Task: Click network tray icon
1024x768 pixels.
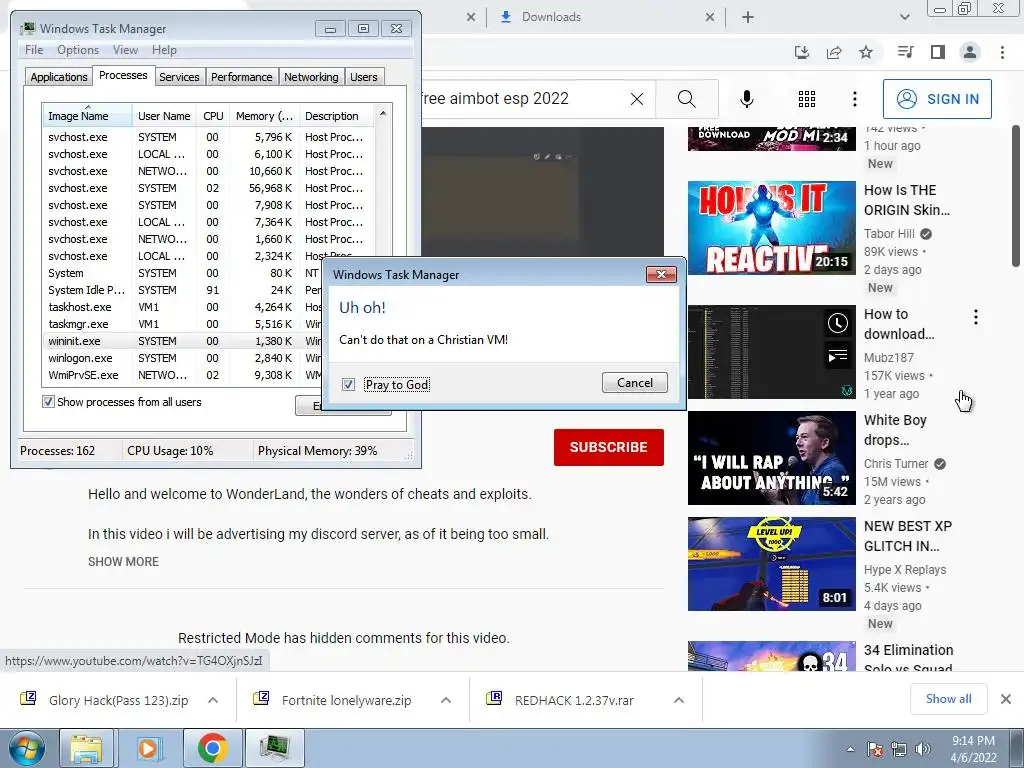Action: tap(899, 749)
